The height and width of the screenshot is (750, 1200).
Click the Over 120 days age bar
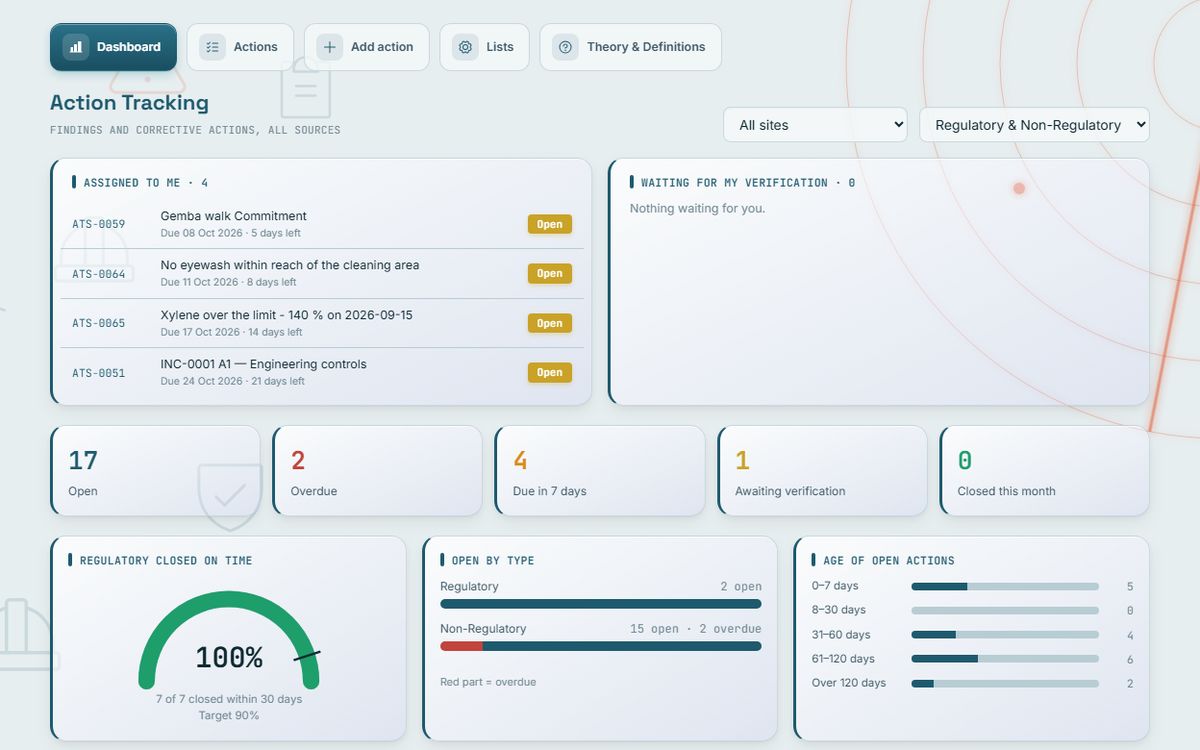point(1005,683)
